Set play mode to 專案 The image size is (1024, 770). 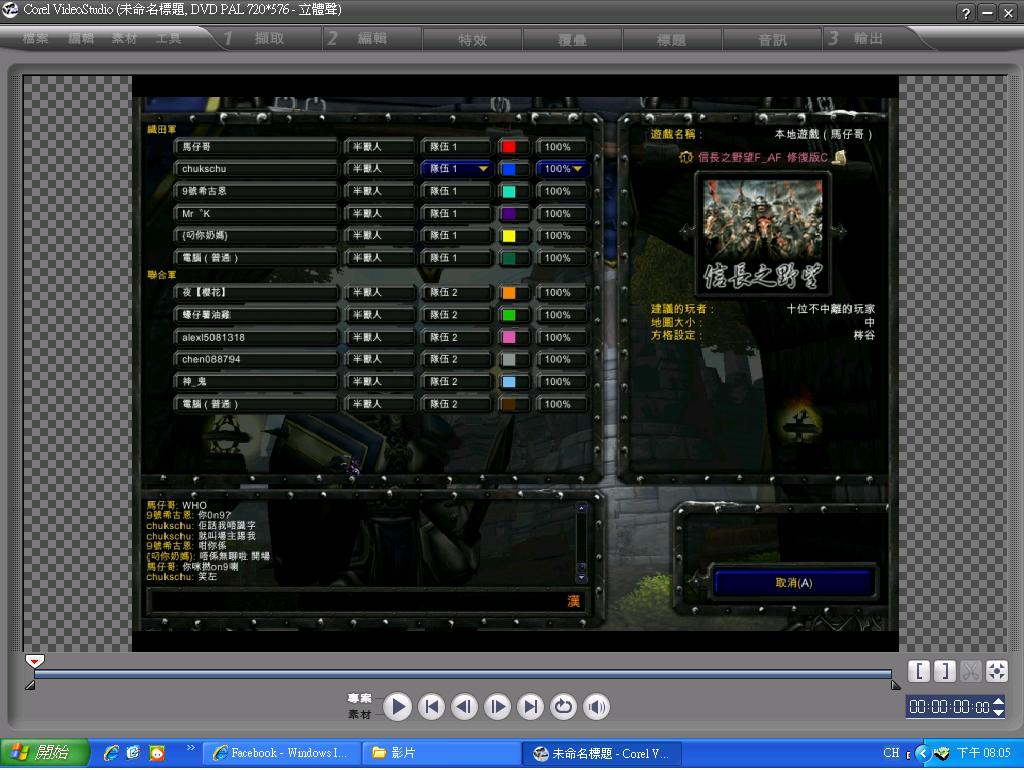point(359,698)
